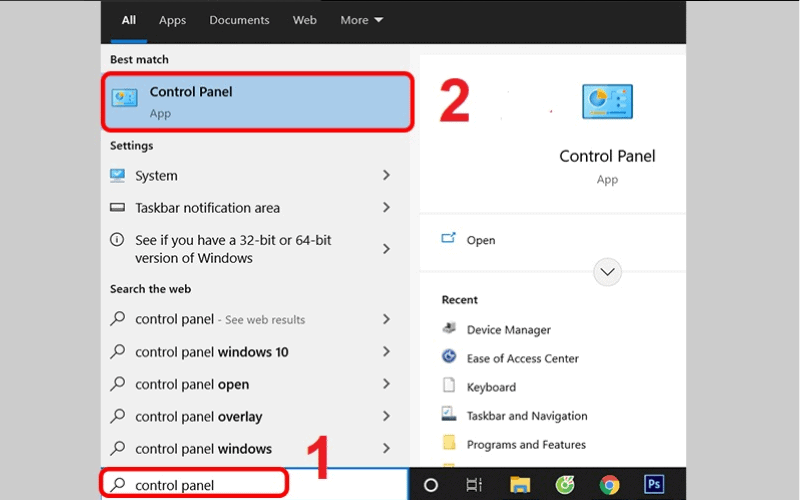Expand actions with the down chevron circle
This screenshot has width=800, height=500.
point(607,271)
